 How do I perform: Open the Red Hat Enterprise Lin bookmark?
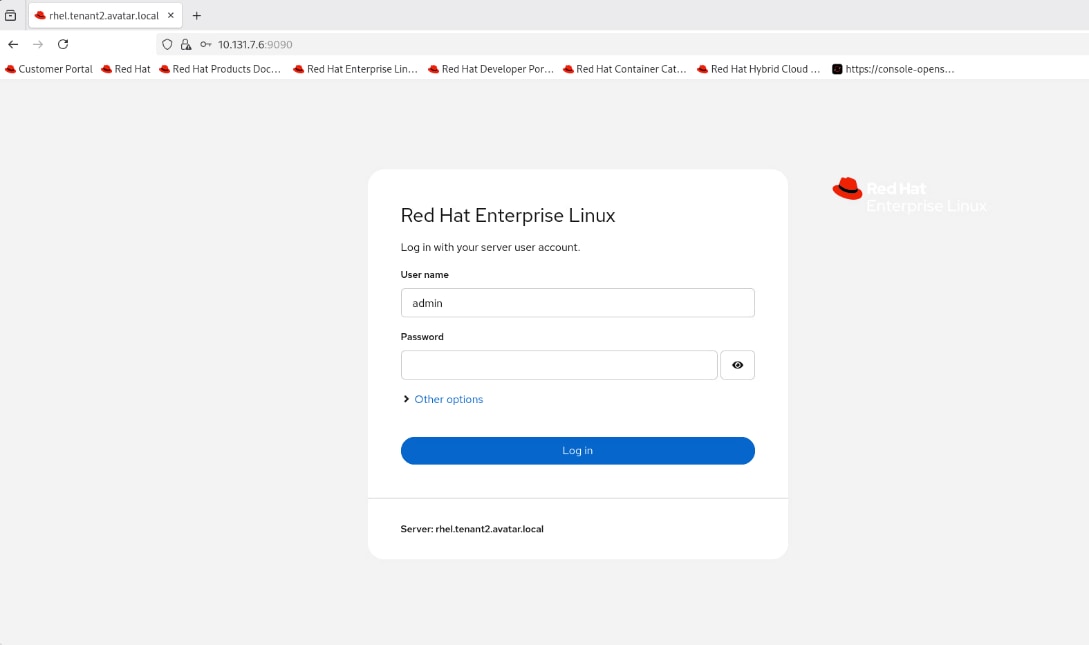[355, 69]
